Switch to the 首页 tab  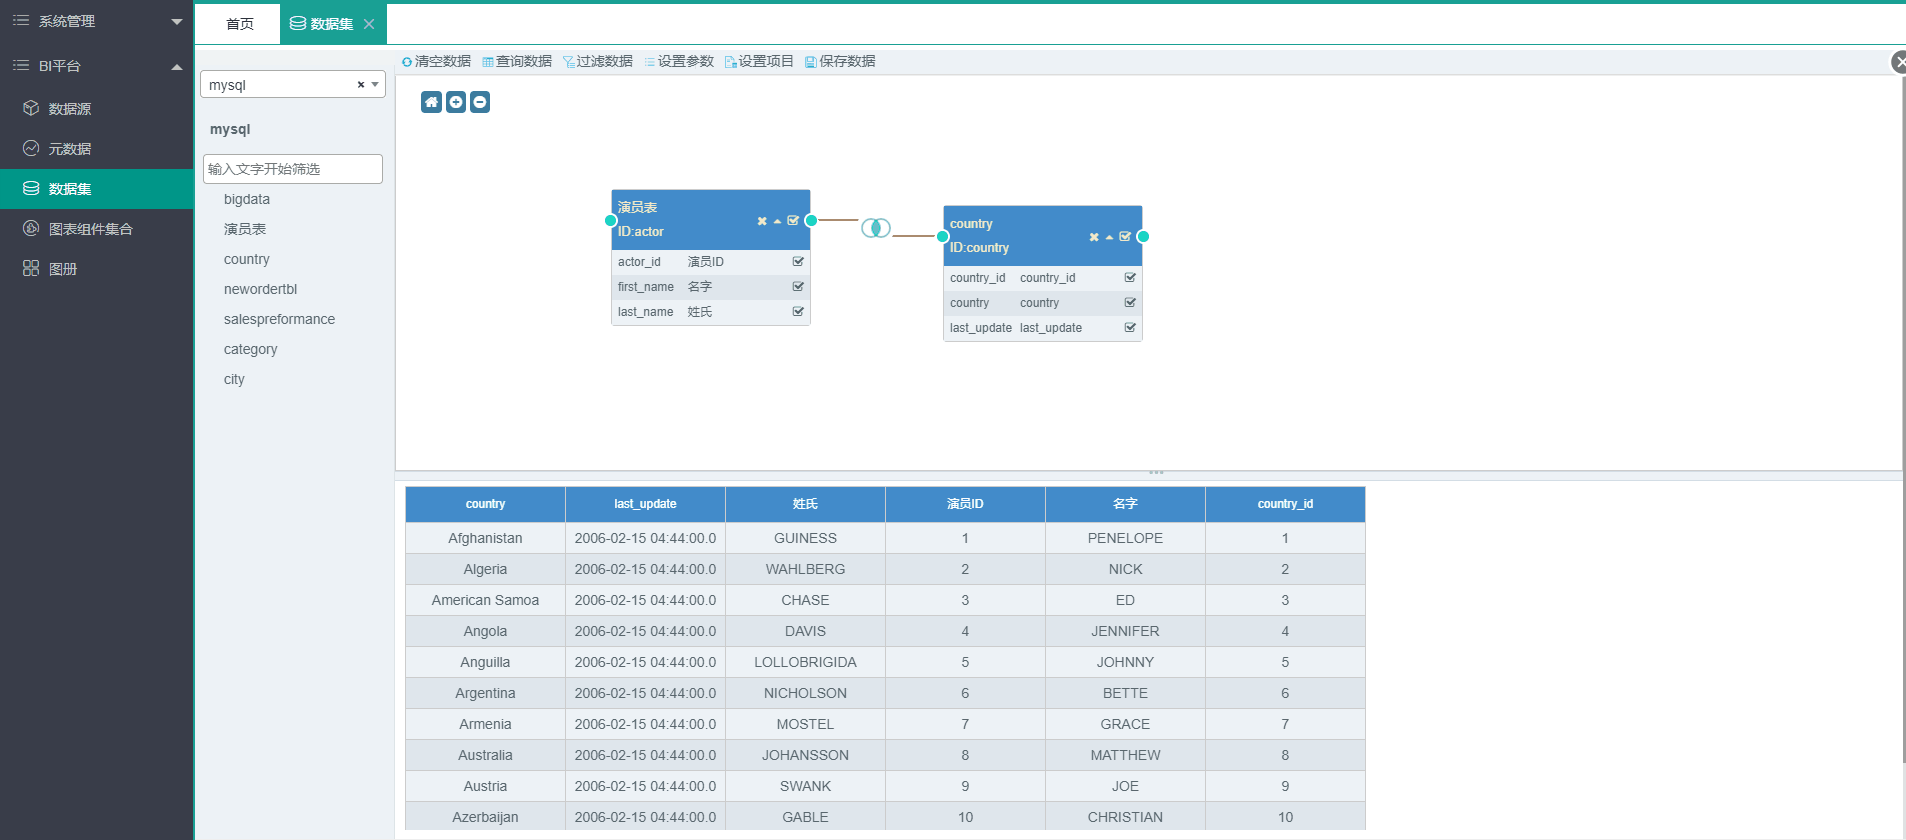(x=239, y=24)
